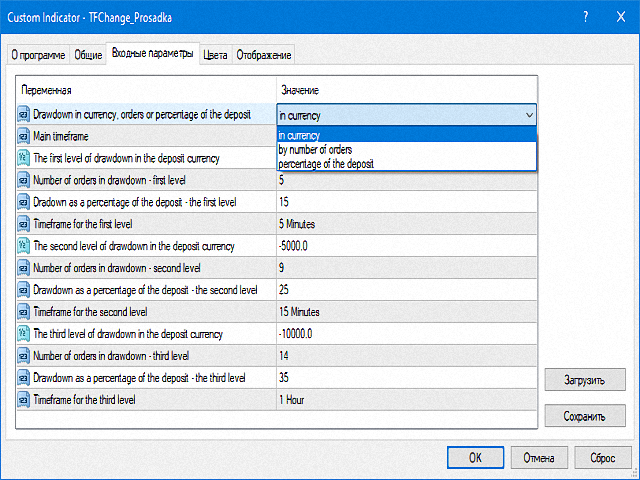The width and height of the screenshot is (640, 480).
Task: Pick 'in currency' from the dropdown list
Action: click(300, 136)
